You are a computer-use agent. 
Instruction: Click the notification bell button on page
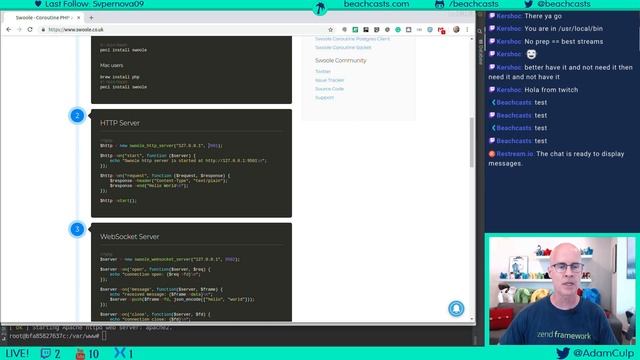(x=456, y=309)
